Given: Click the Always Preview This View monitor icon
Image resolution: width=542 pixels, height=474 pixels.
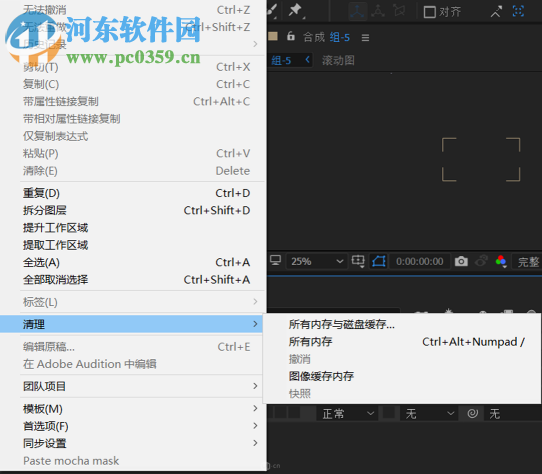Looking at the screenshot, I should (275, 260).
